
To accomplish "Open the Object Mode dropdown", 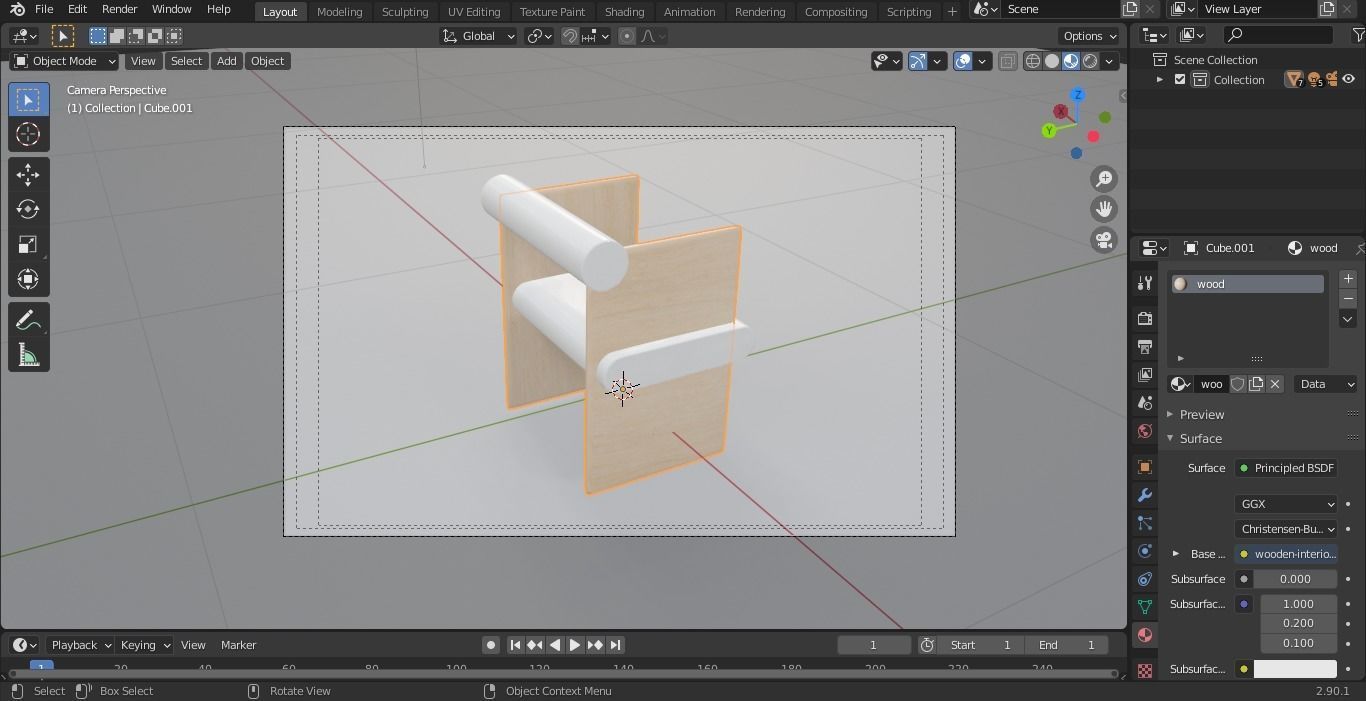I will tap(65, 61).
